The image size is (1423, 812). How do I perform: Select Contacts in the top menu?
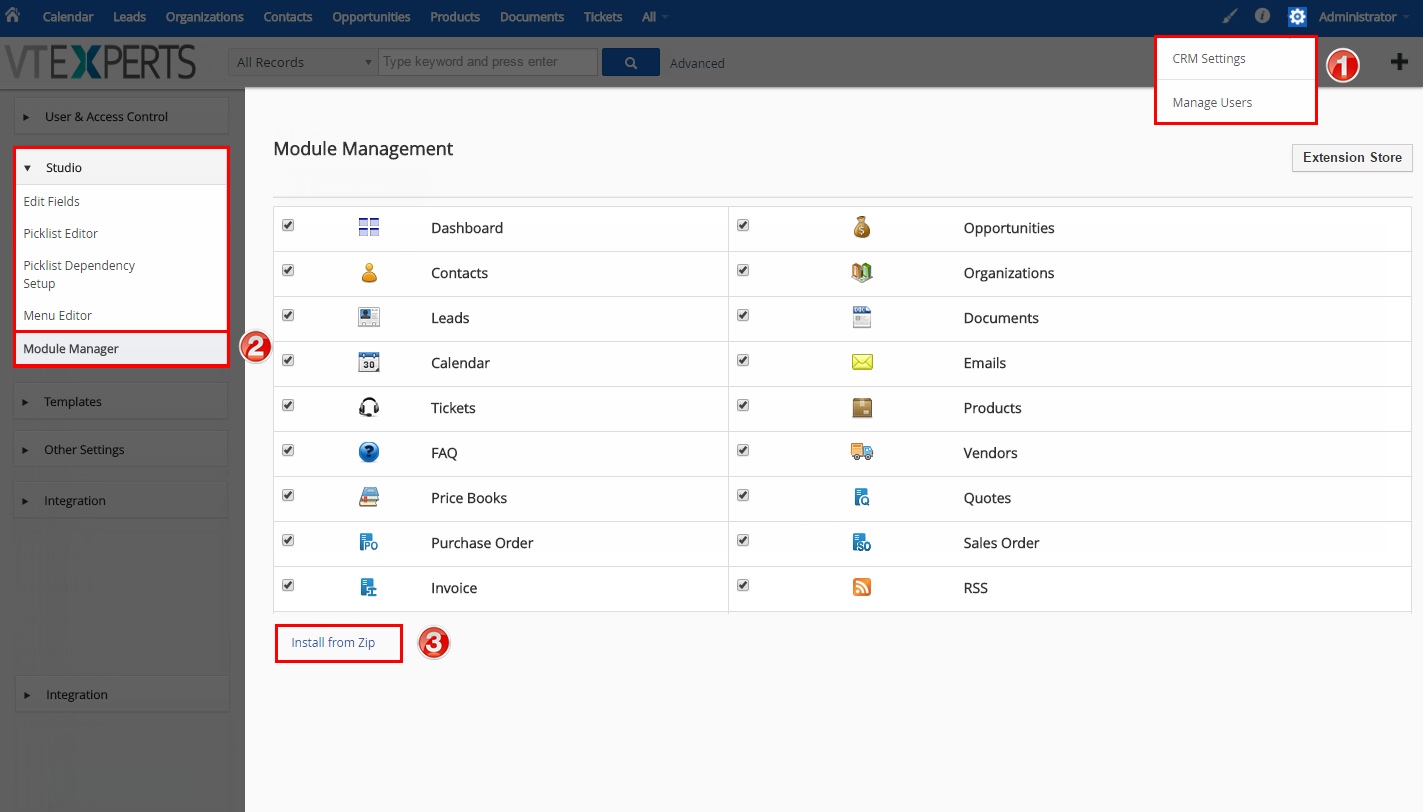288,17
